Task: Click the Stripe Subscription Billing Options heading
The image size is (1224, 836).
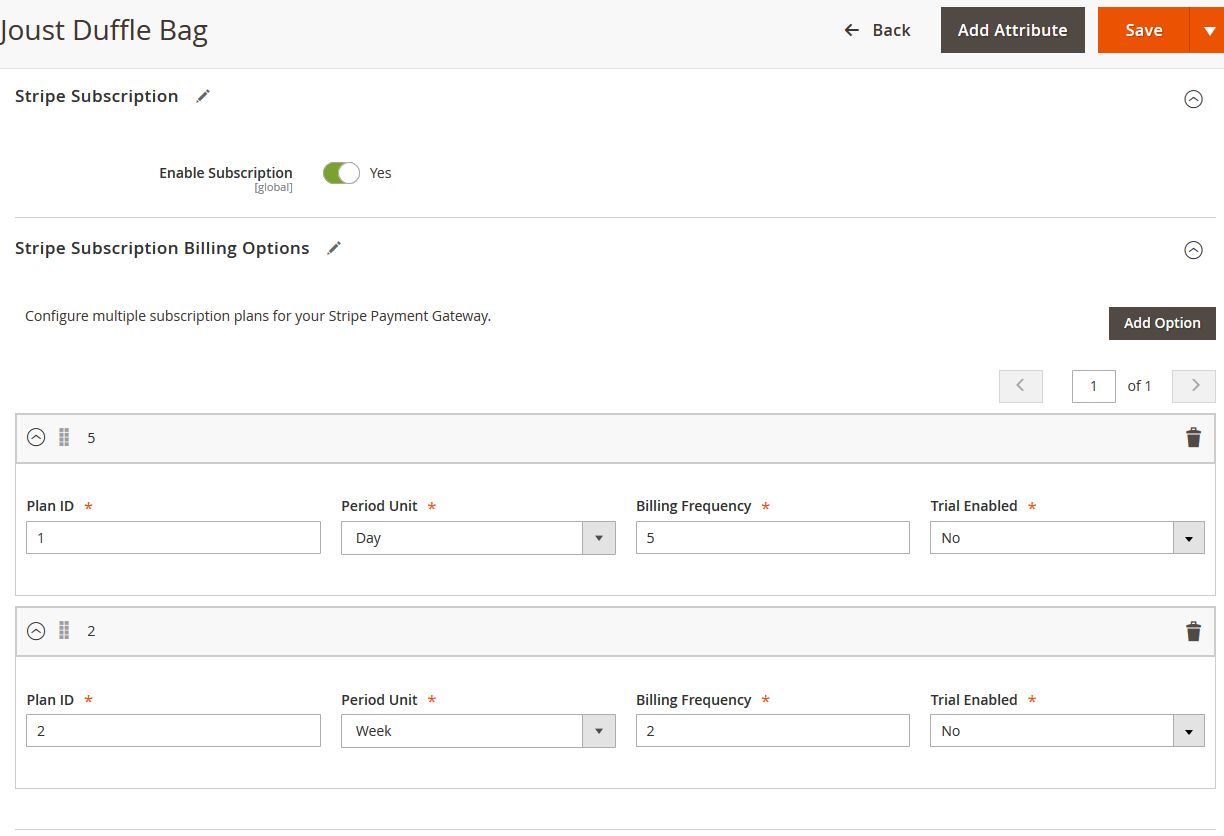Action: click(162, 248)
